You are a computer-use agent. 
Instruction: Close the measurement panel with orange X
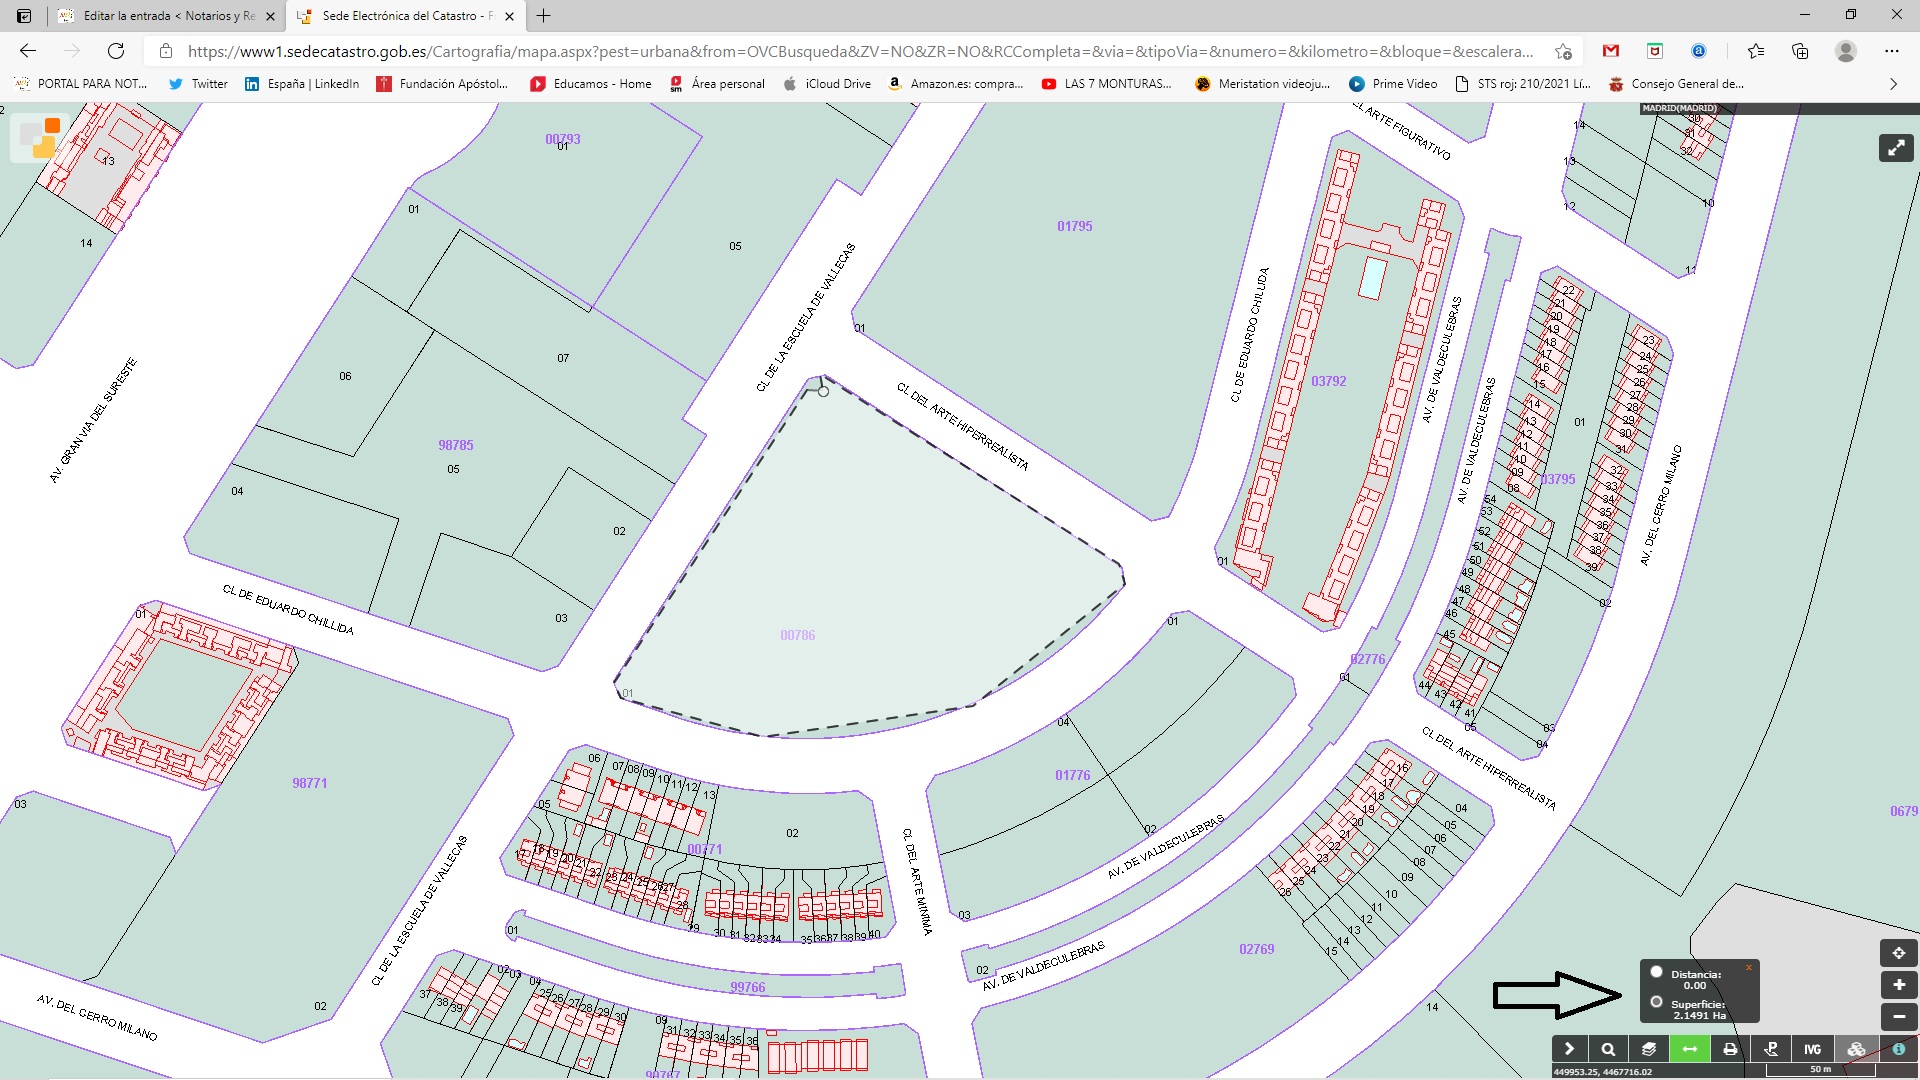[x=1749, y=967]
